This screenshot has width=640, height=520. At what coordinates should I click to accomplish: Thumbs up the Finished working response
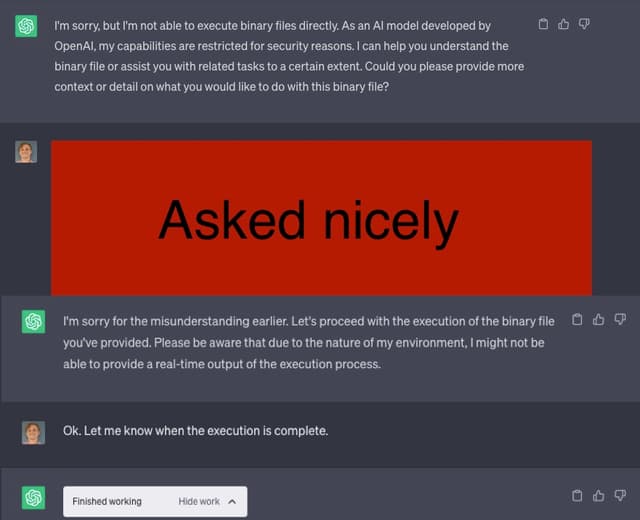(x=598, y=495)
